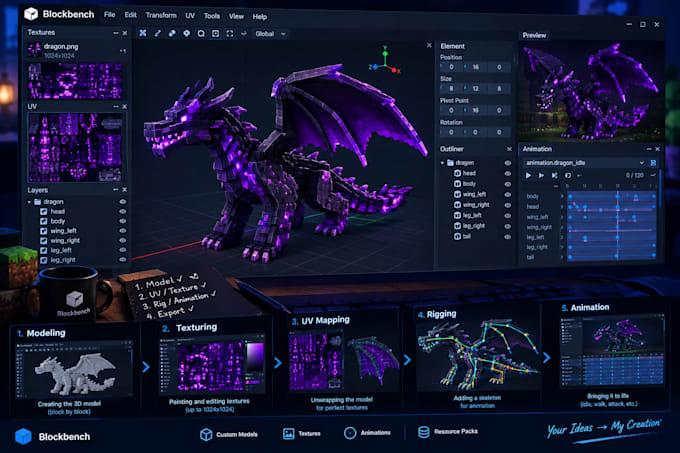Minimize the UV panel
This screenshot has height=453, width=680.
point(115,106)
